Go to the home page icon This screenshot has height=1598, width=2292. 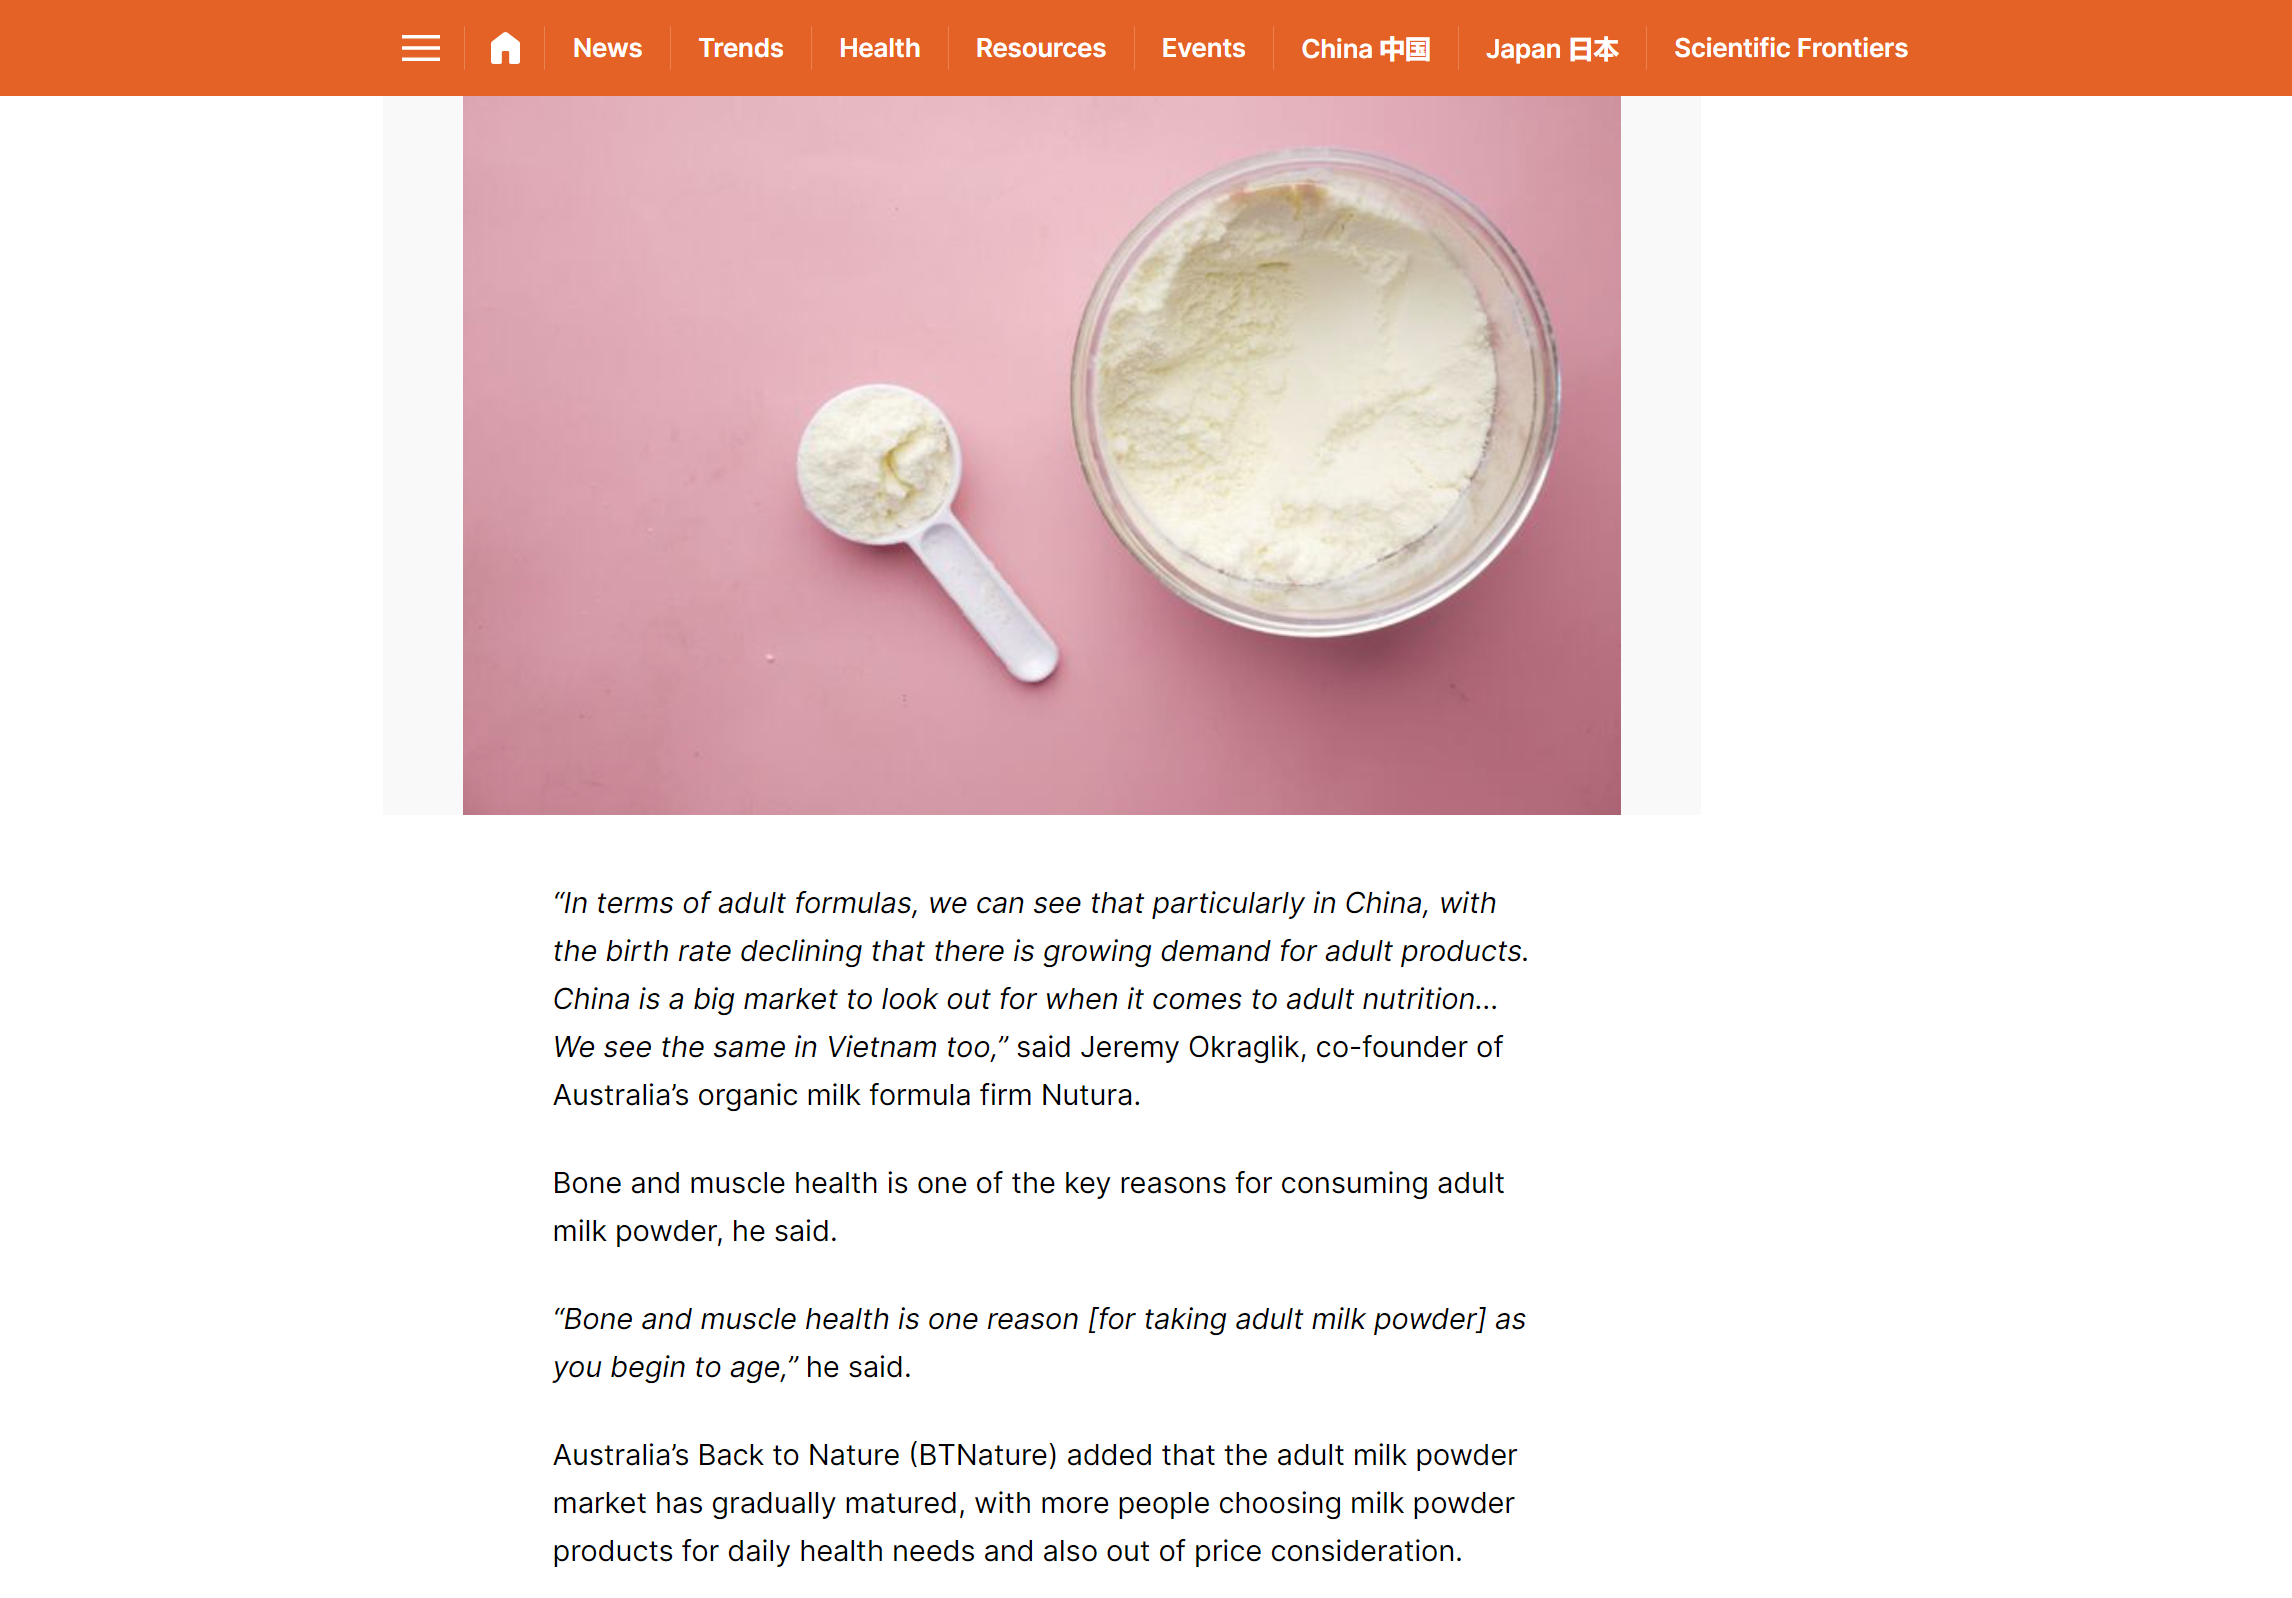coord(505,48)
